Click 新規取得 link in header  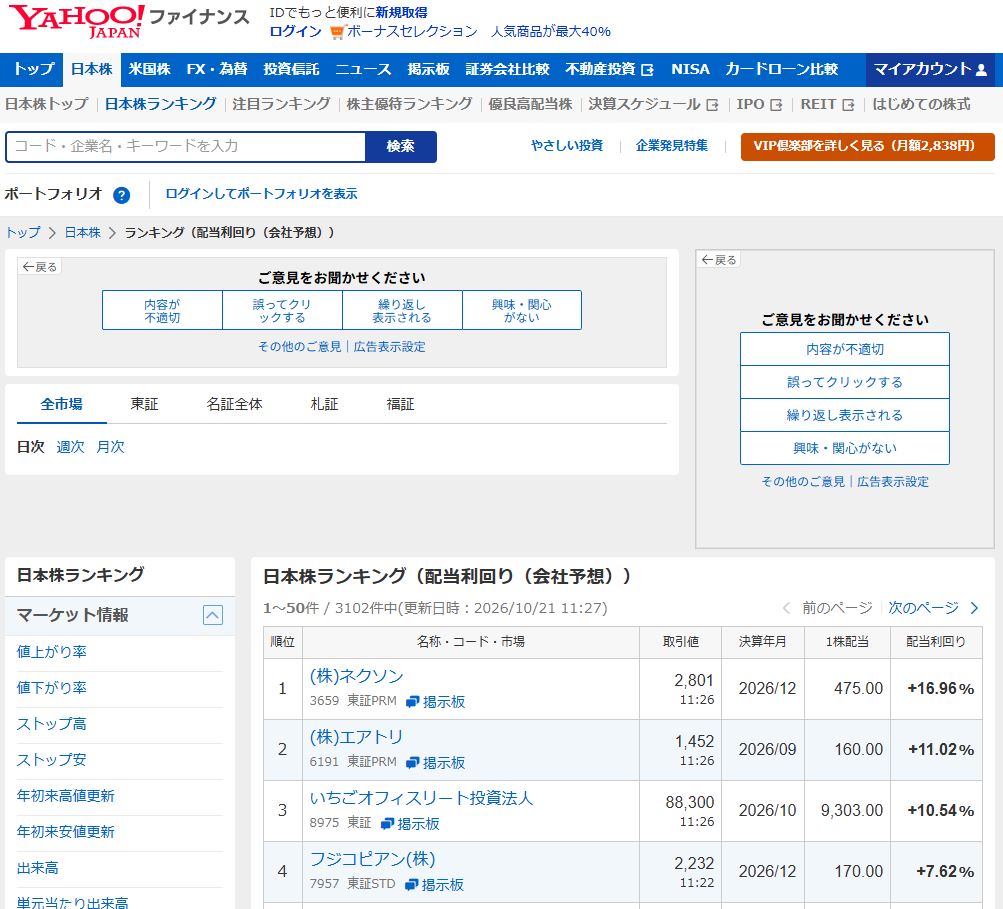pyautogui.click(x=401, y=12)
